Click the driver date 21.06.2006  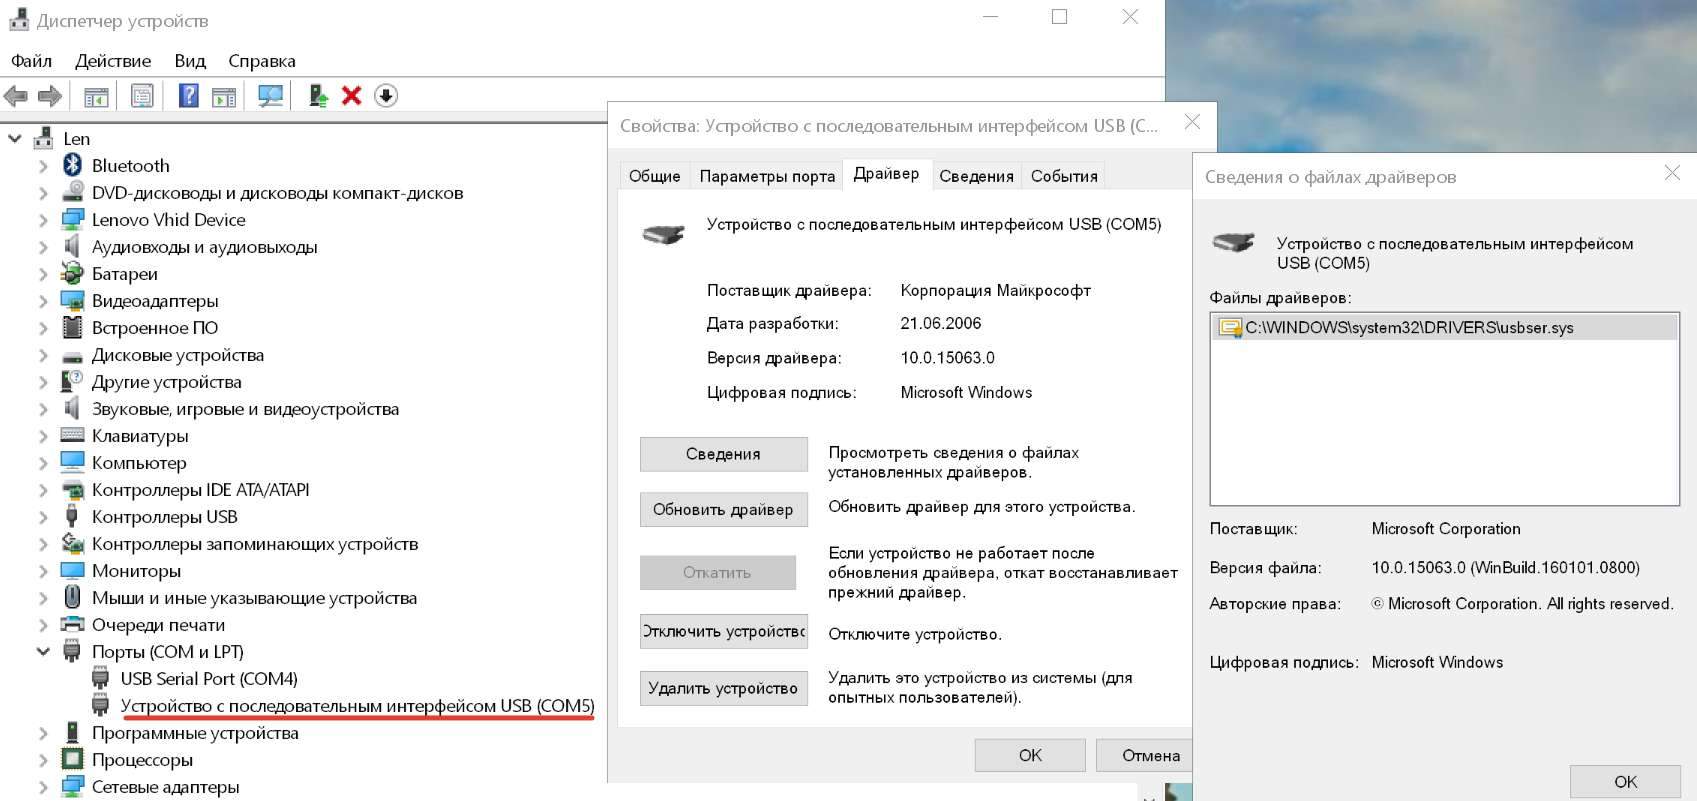(x=941, y=323)
